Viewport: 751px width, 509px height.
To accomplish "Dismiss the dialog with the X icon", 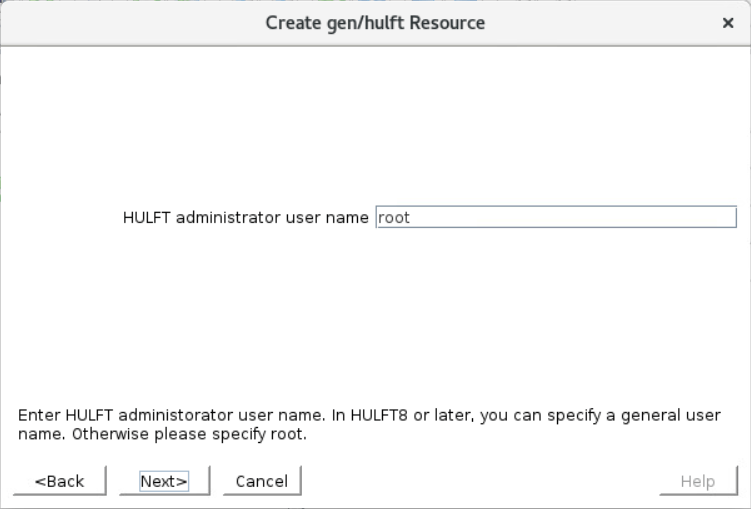I will tap(728, 23).
